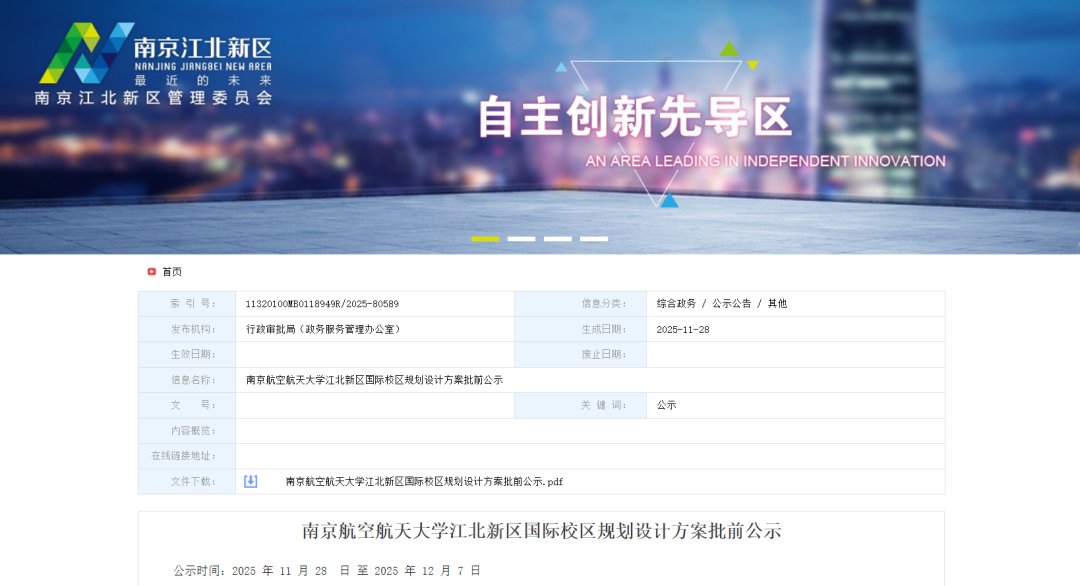
Task: Click the 南京江北新区管理委员会 header text
Action: [x=154, y=98]
